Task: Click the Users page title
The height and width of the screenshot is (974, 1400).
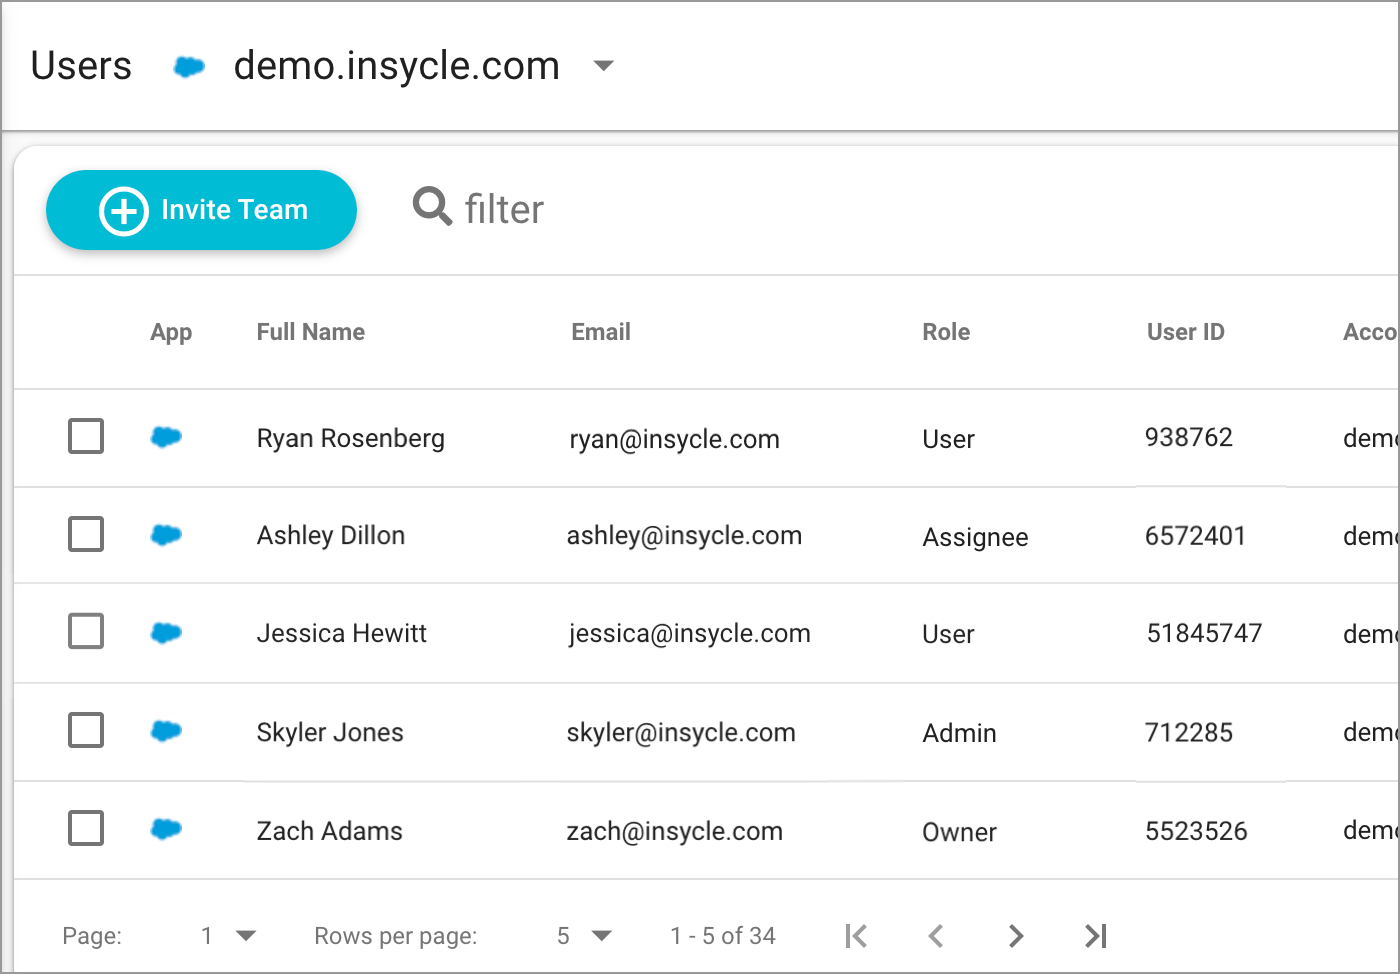Action: pos(81,66)
